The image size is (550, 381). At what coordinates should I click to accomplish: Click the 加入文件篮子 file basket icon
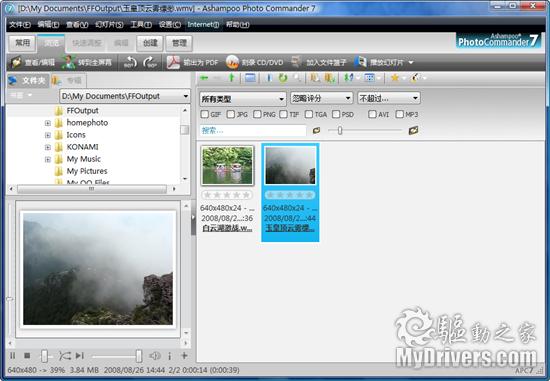click(296, 62)
